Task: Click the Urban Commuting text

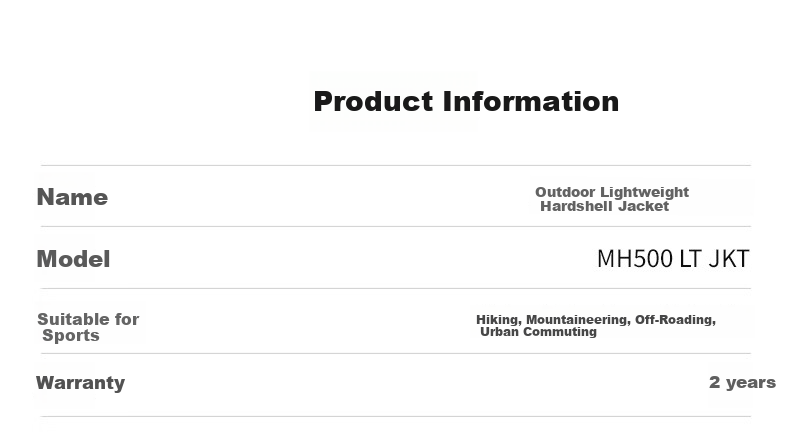Action: pos(538,332)
